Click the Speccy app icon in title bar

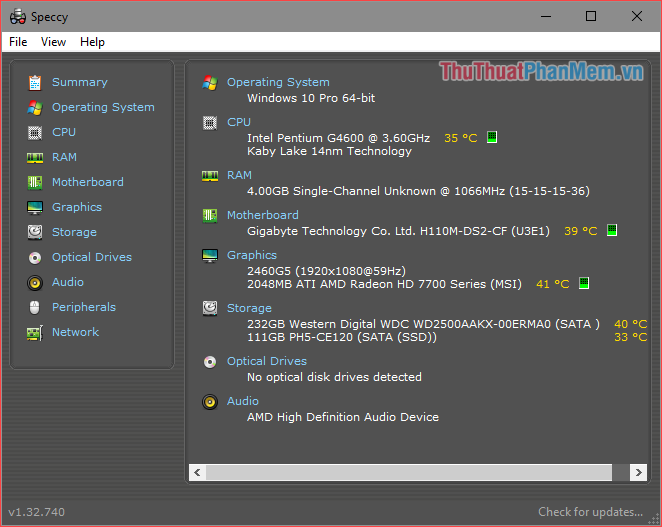click(18, 16)
